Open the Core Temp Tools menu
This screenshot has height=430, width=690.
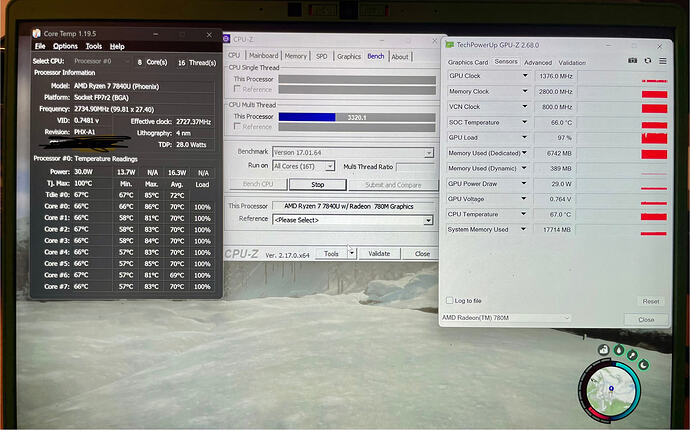(94, 46)
